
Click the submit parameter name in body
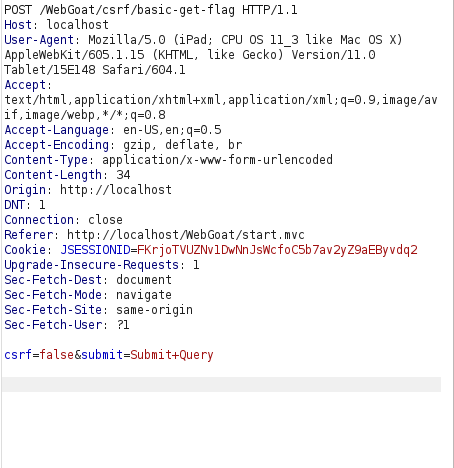pyautogui.click(x=102, y=355)
